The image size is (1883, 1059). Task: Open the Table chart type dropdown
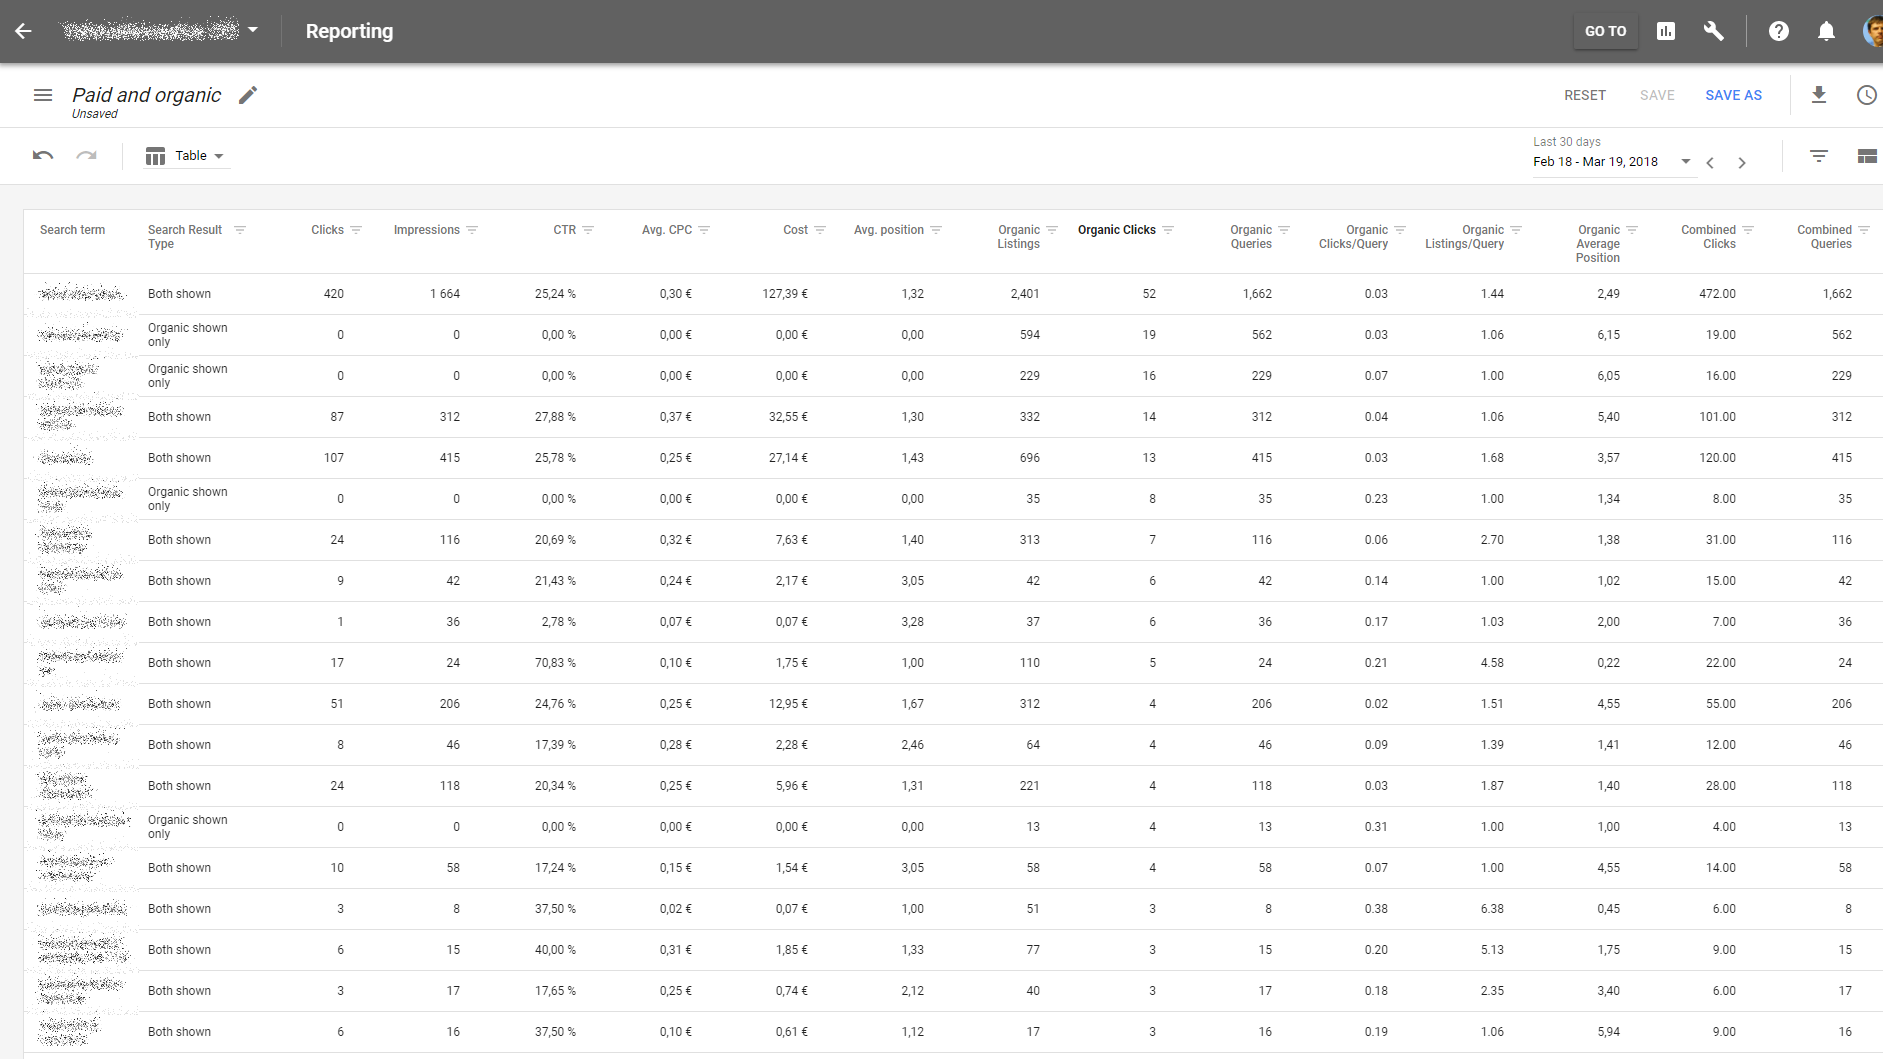pyautogui.click(x=186, y=156)
